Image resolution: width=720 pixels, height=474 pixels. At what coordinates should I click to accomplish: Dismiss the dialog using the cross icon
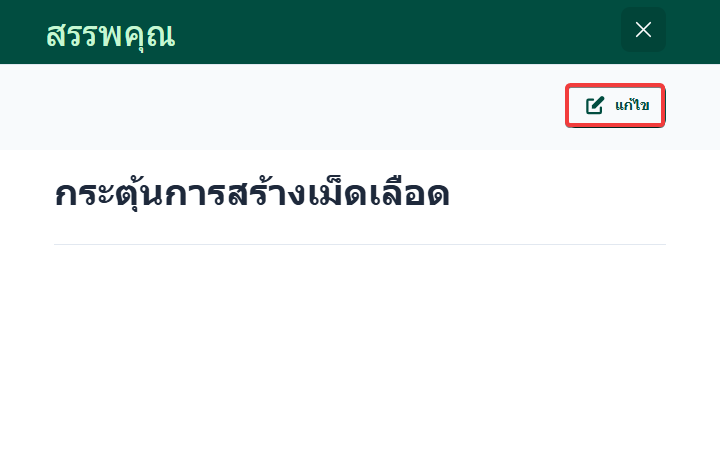coord(643,30)
